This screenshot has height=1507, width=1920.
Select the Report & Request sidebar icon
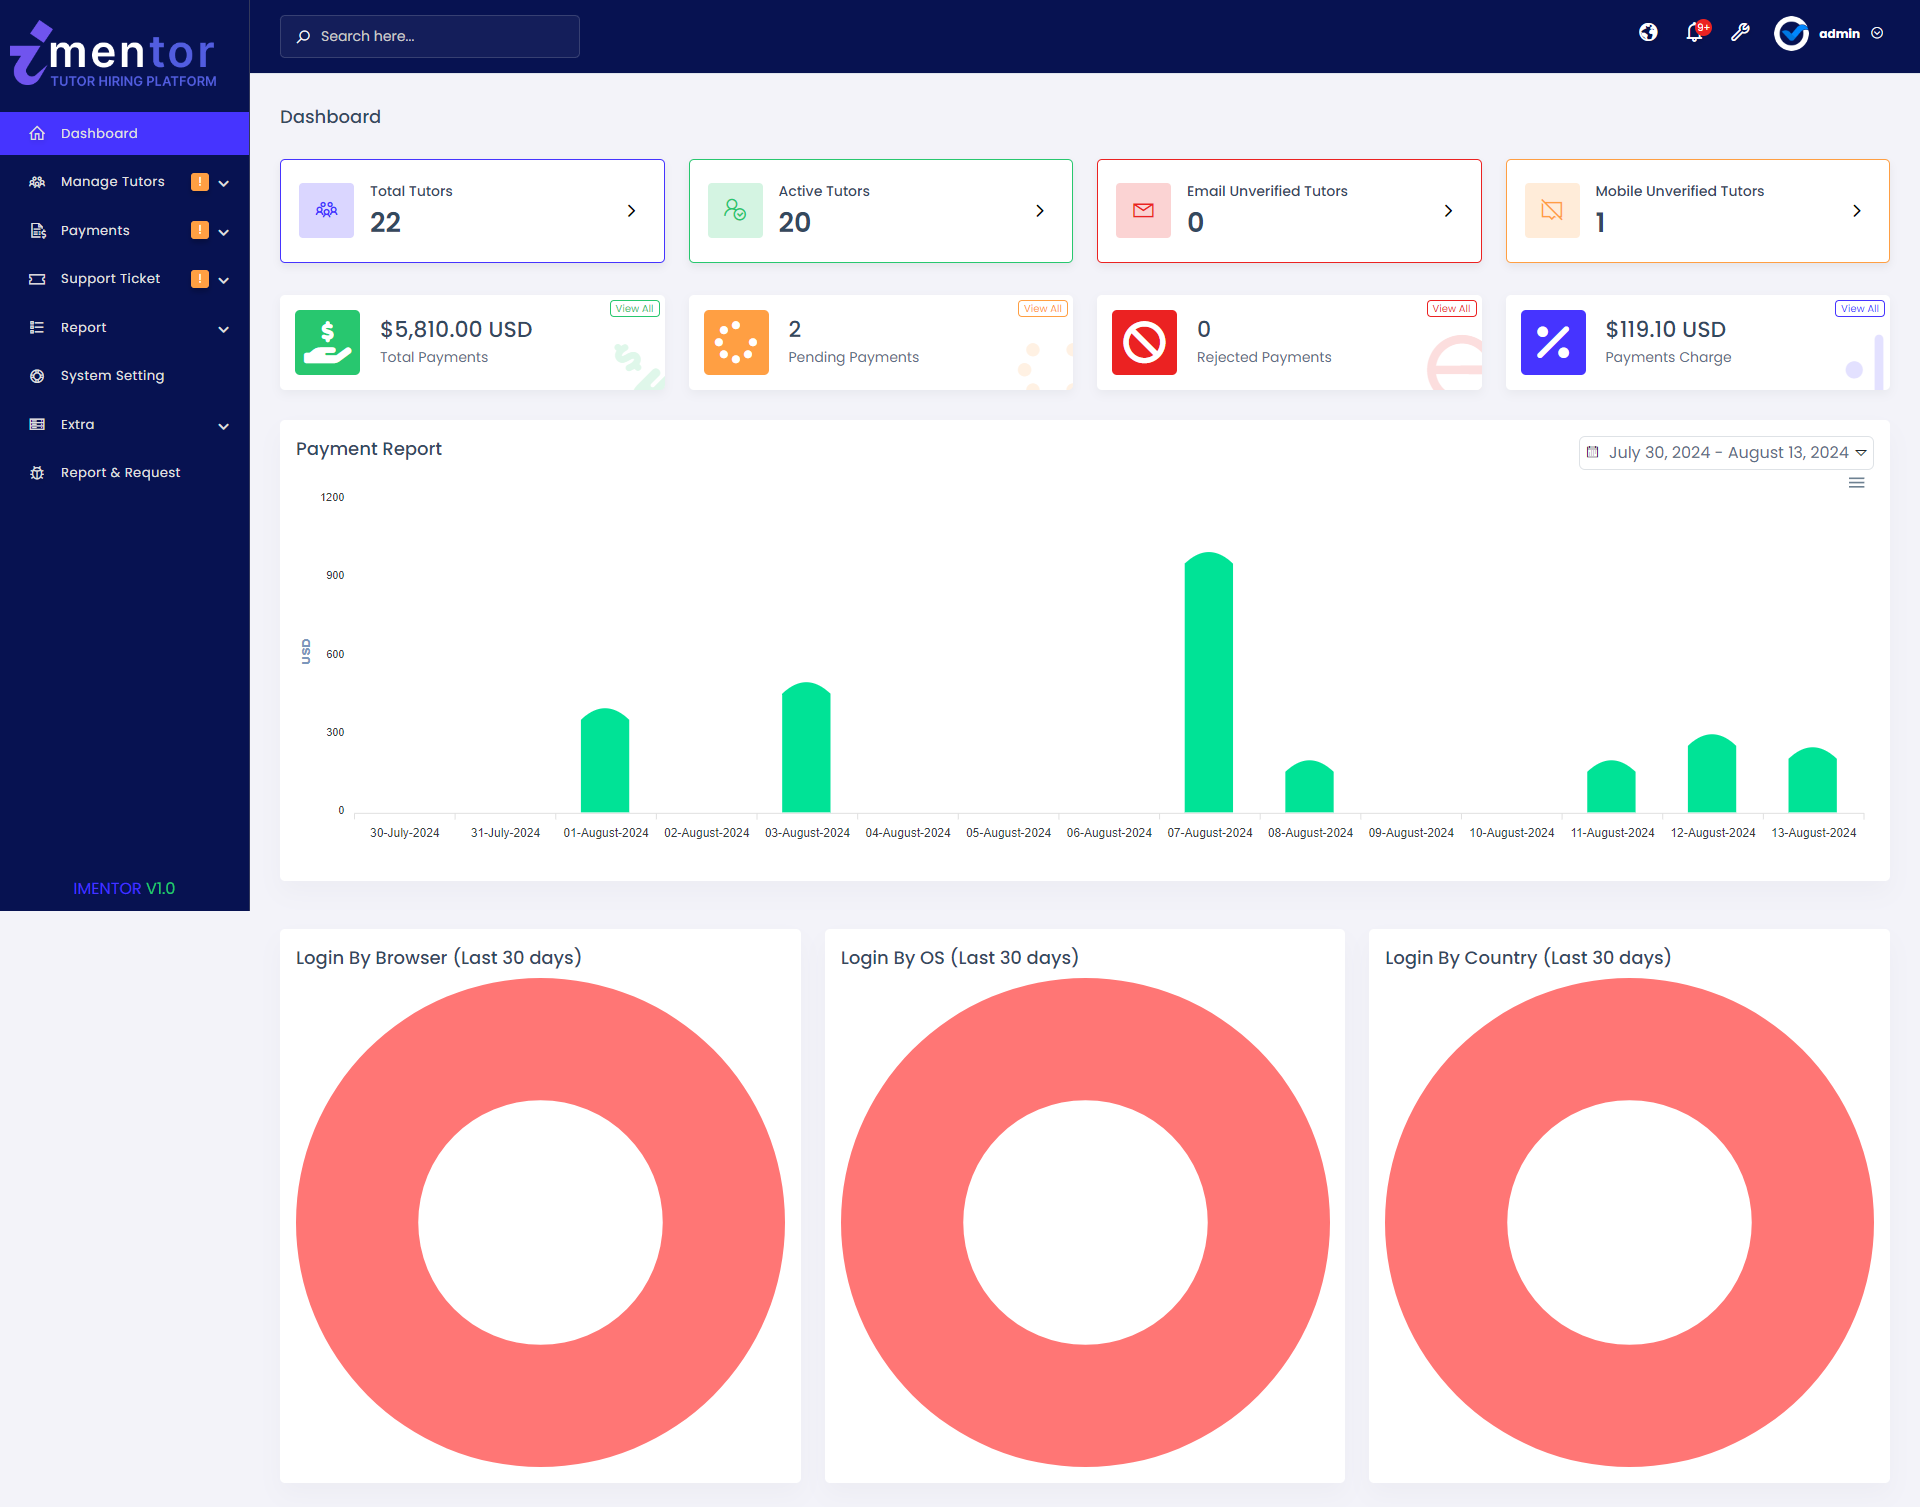[37, 472]
